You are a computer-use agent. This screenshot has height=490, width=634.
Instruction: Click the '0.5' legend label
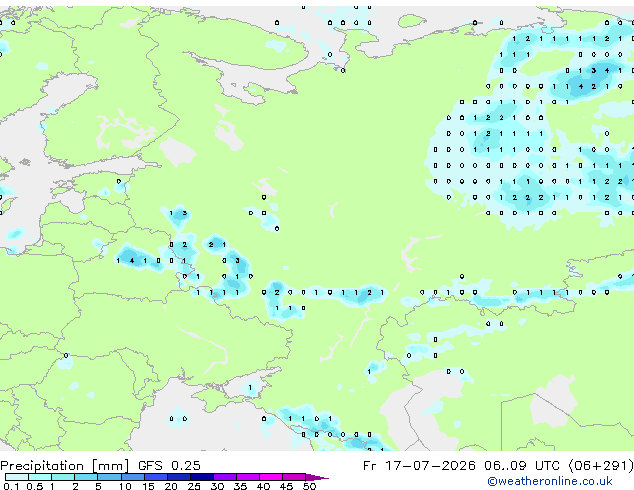(x=35, y=486)
